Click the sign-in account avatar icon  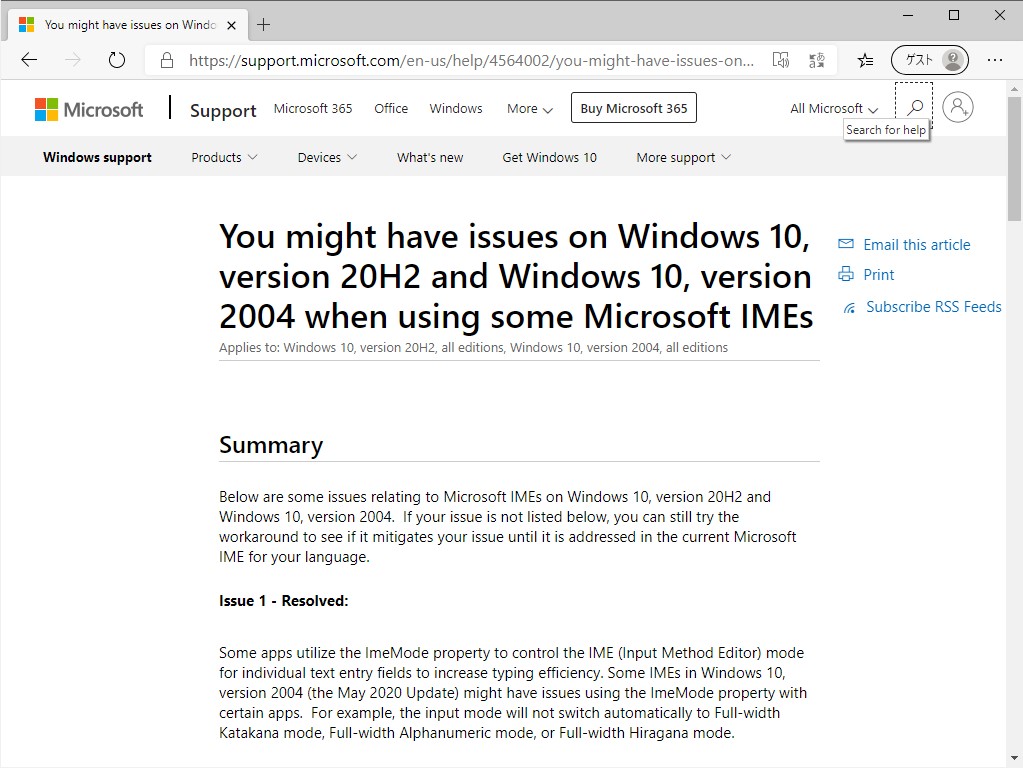(x=957, y=107)
